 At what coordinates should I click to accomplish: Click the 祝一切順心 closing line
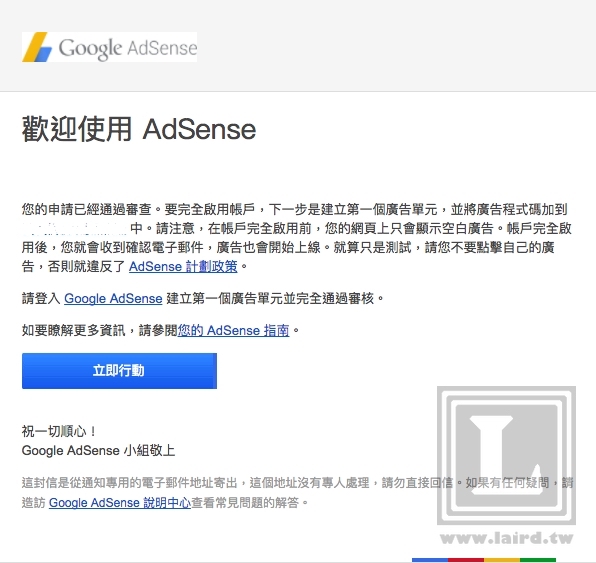[x=59, y=431]
